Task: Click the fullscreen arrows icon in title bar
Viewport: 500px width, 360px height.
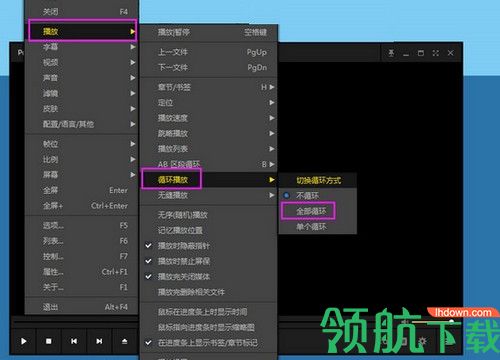Action: pyautogui.click(x=435, y=53)
